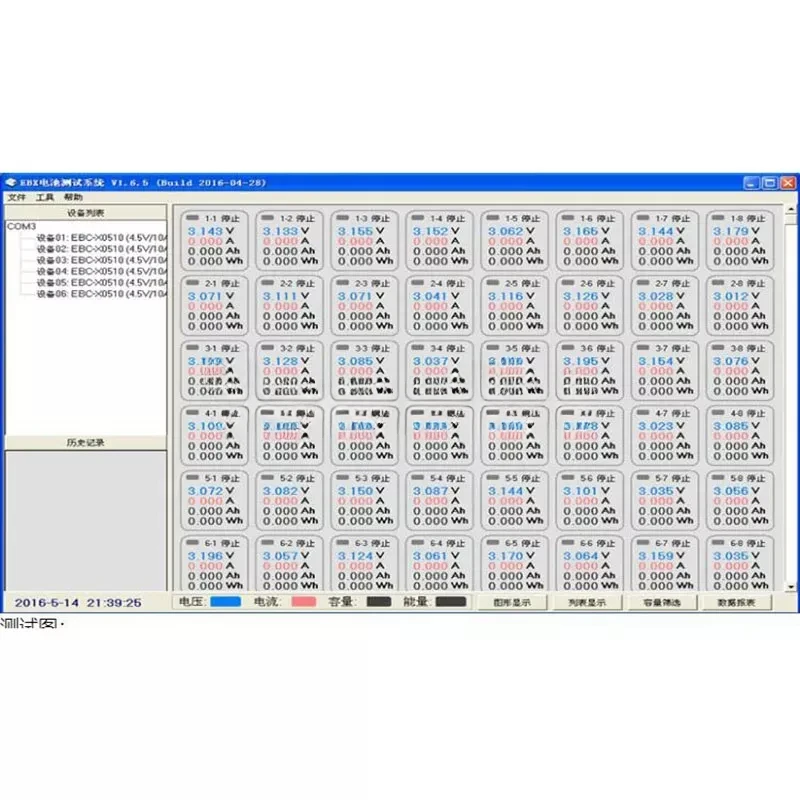The image size is (800, 800).
Task: Click the gray status indicator of channel 2-2
Action: coord(267,283)
